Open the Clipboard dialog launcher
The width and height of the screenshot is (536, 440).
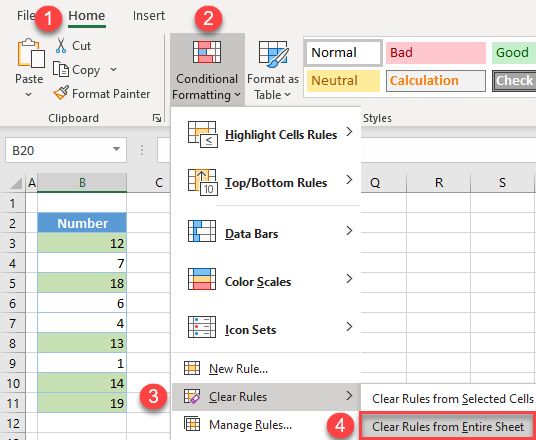(x=157, y=118)
